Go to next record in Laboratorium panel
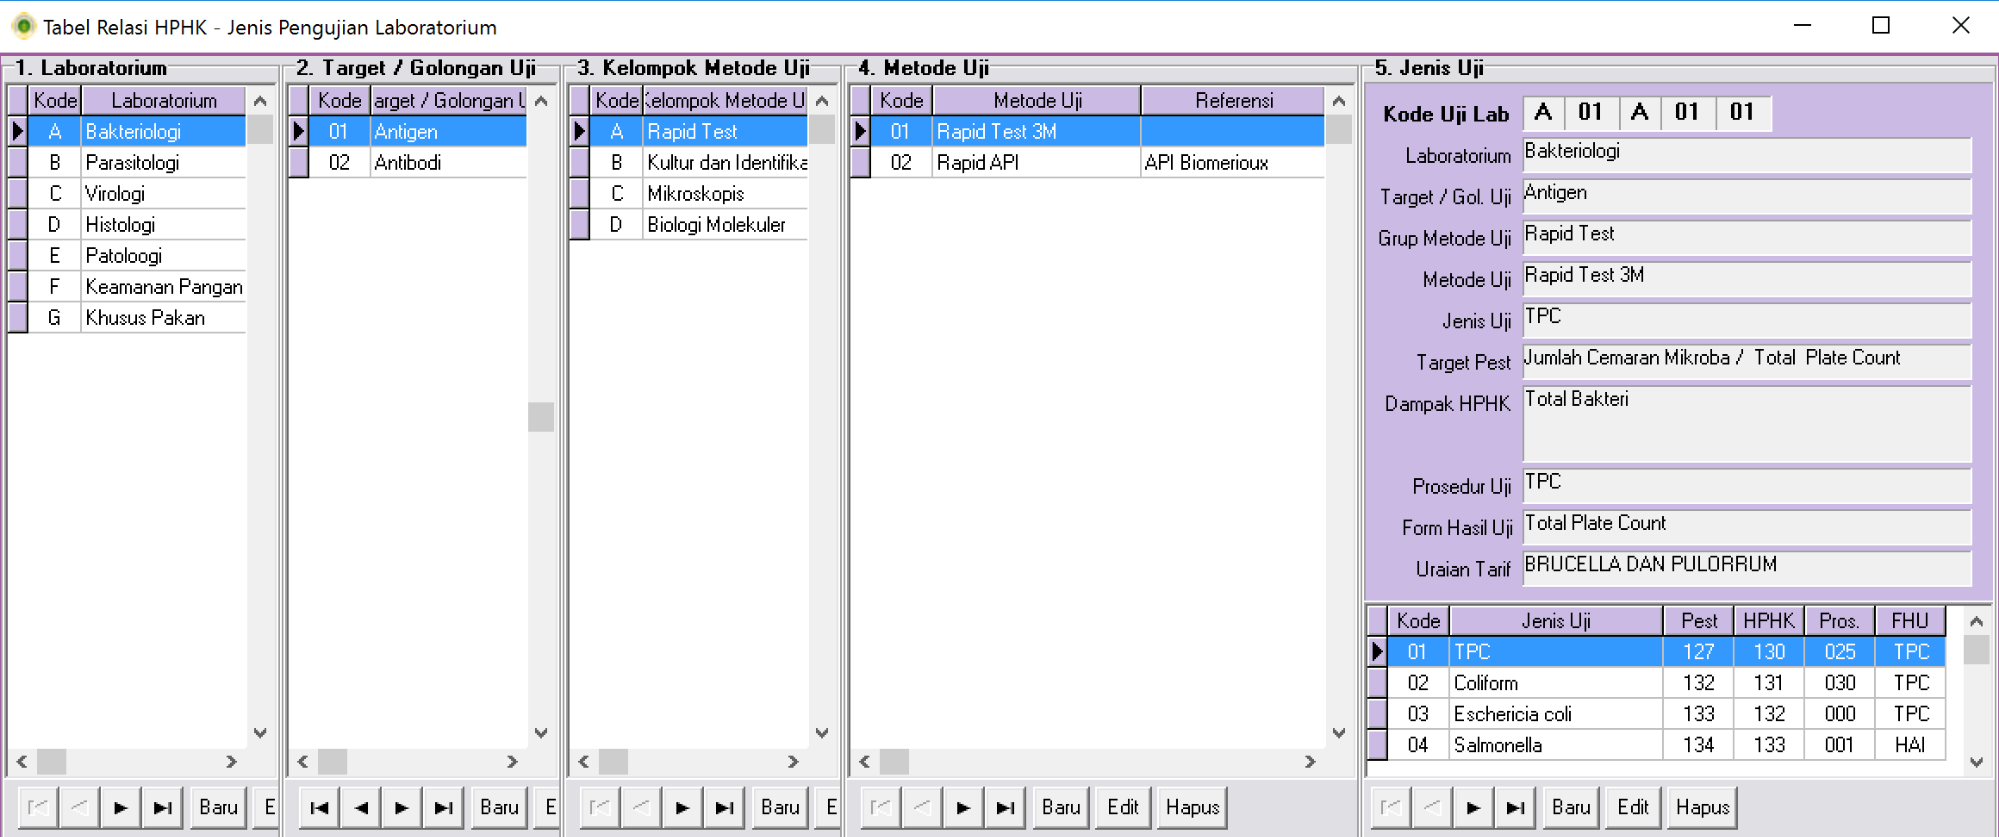Image resolution: width=1999 pixels, height=837 pixels. 120,807
